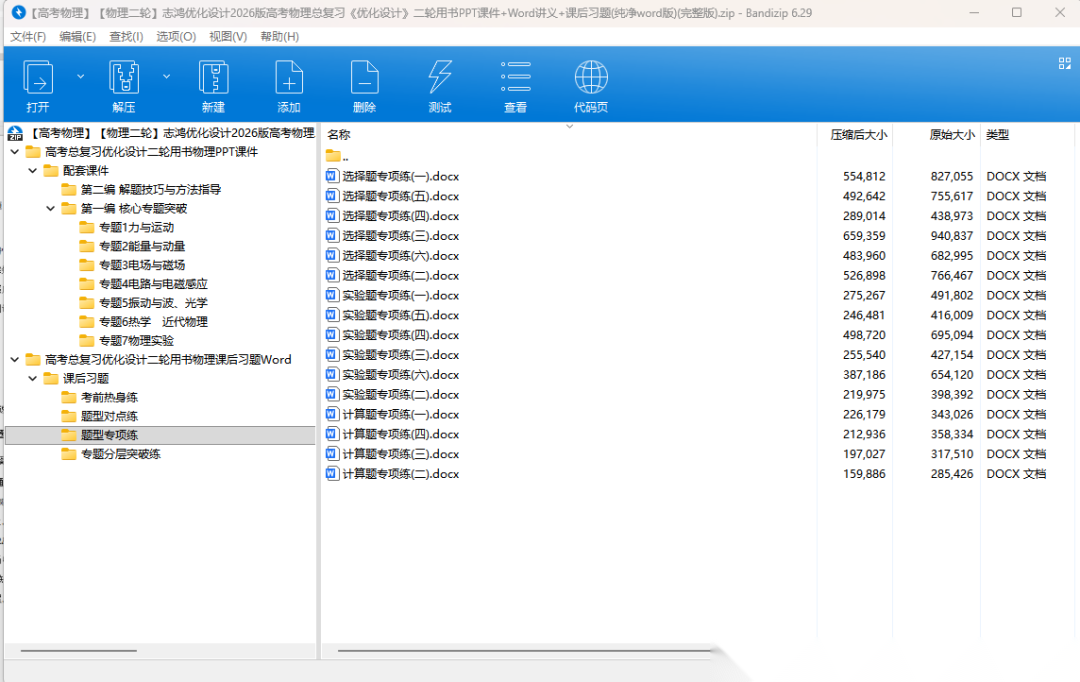Collapse the 配套课件 tree folder

33,171
